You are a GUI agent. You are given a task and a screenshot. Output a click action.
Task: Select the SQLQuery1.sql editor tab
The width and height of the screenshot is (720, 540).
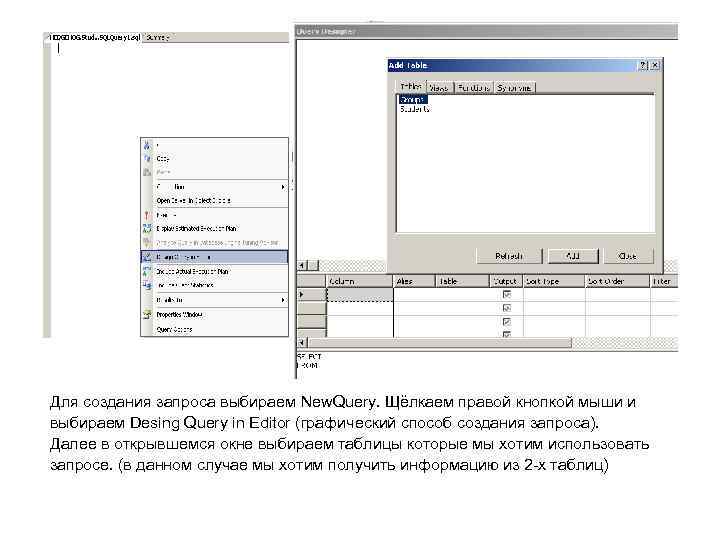94,37
